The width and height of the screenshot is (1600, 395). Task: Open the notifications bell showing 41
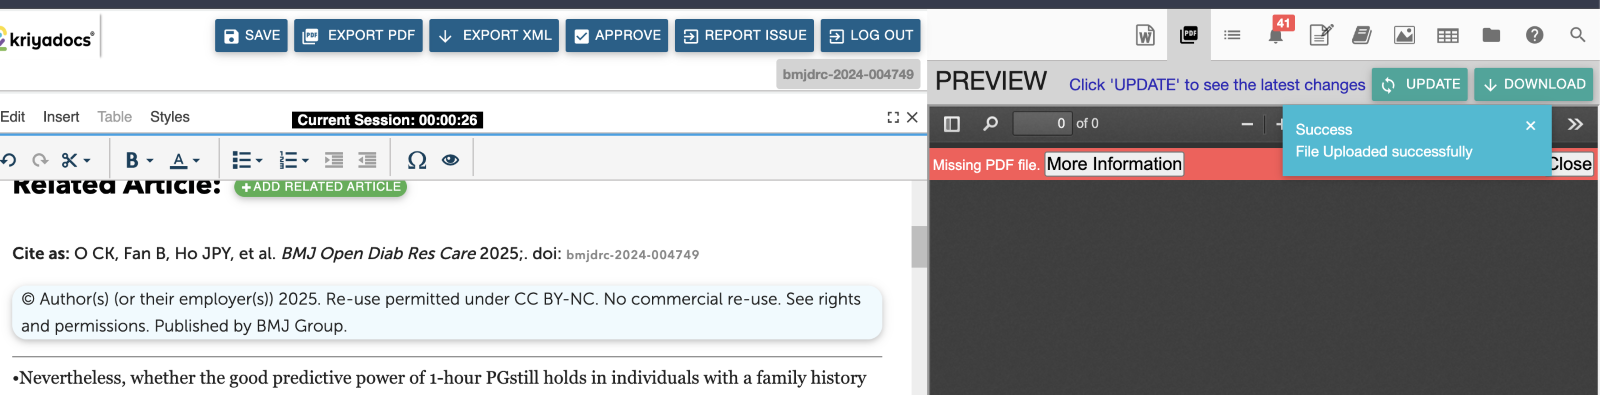[1277, 33]
